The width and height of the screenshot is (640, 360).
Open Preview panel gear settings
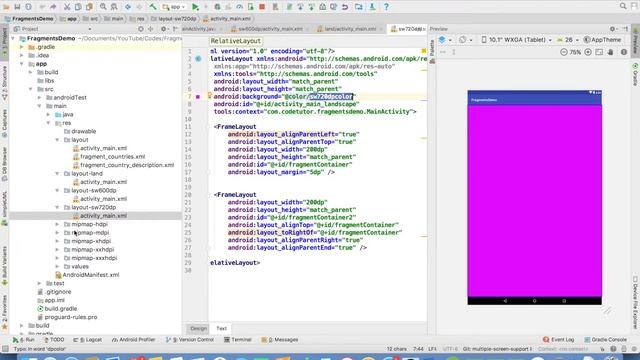pyautogui.click(x=612, y=29)
